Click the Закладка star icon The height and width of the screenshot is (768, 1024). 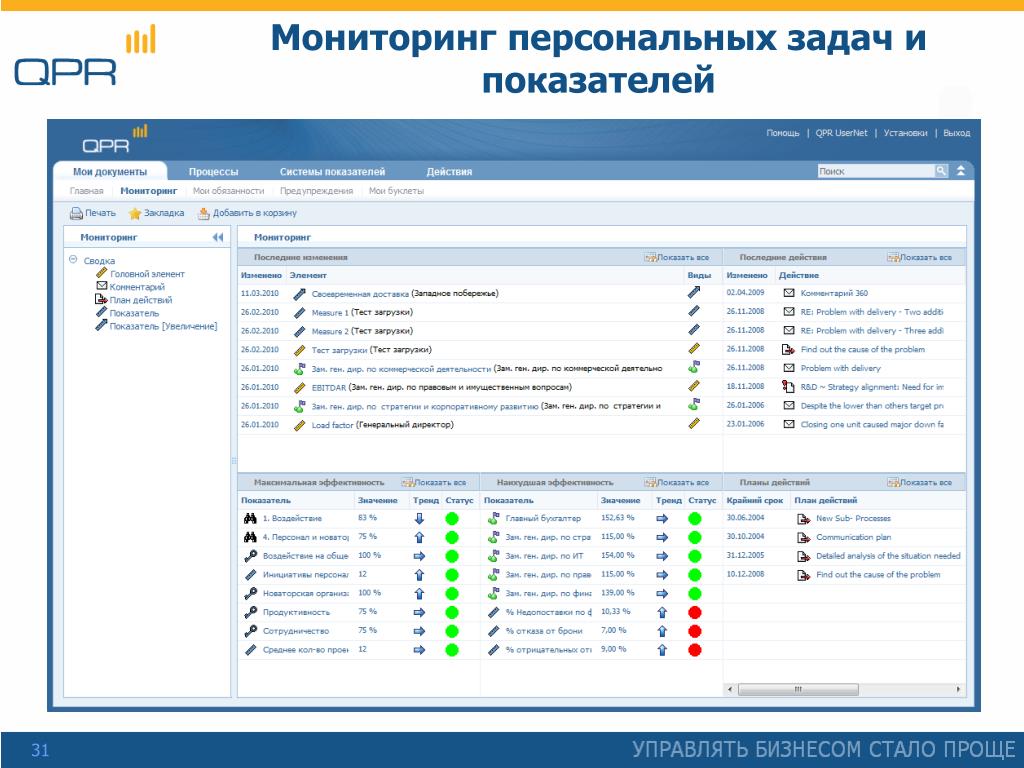[x=135, y=214]
